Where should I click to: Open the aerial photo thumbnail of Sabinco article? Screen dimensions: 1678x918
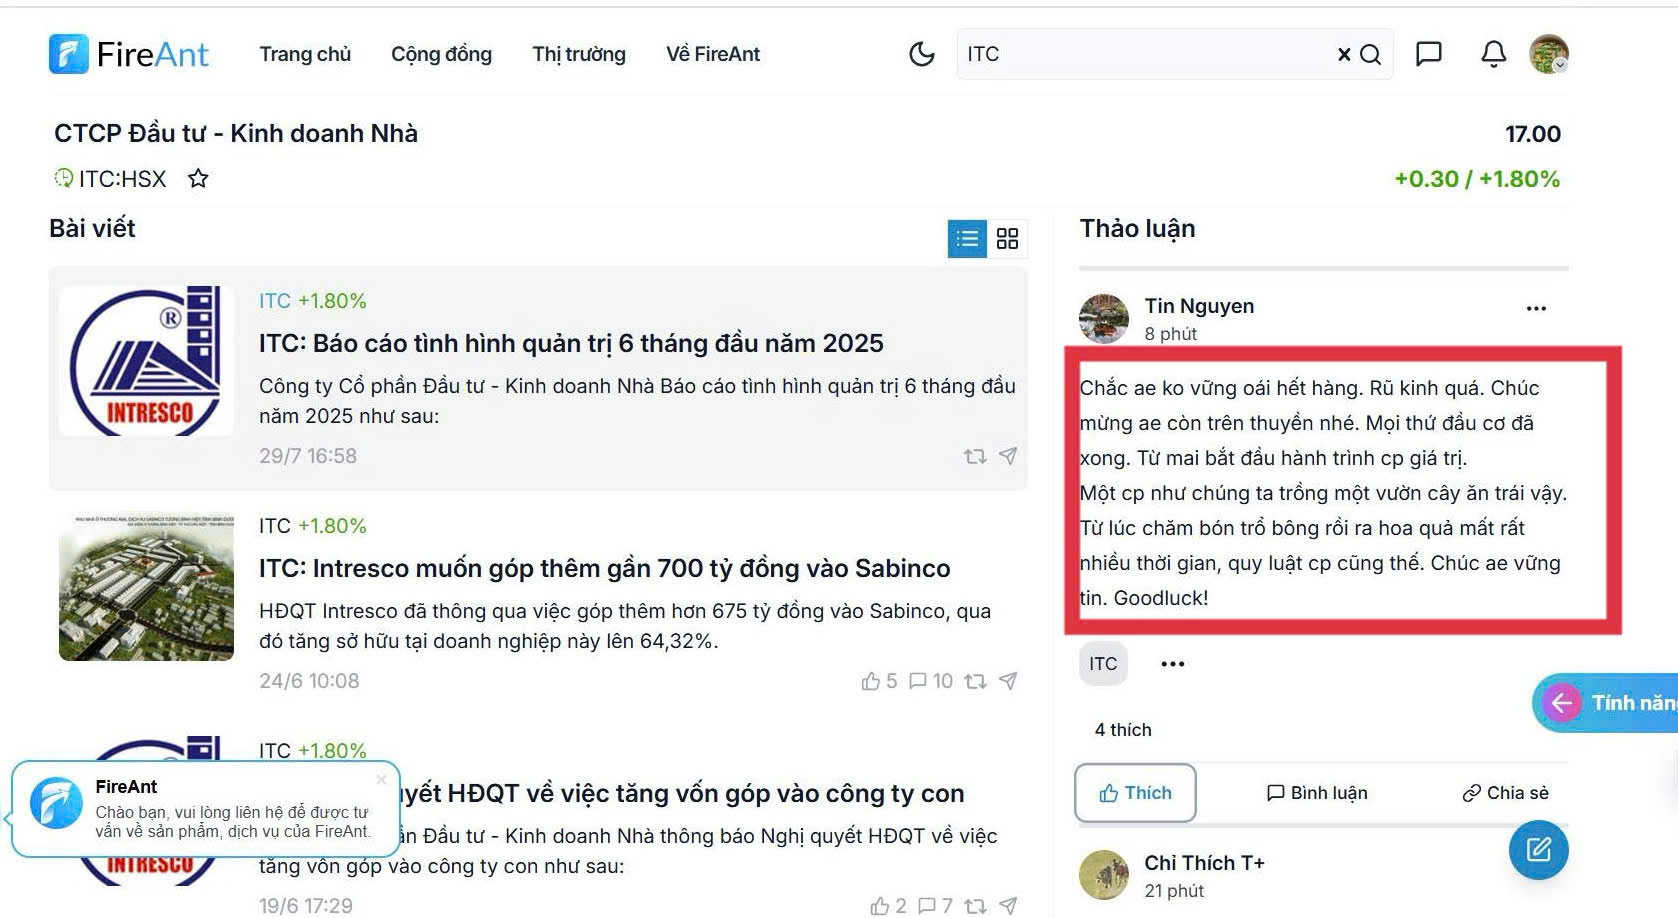coord(147,587)
